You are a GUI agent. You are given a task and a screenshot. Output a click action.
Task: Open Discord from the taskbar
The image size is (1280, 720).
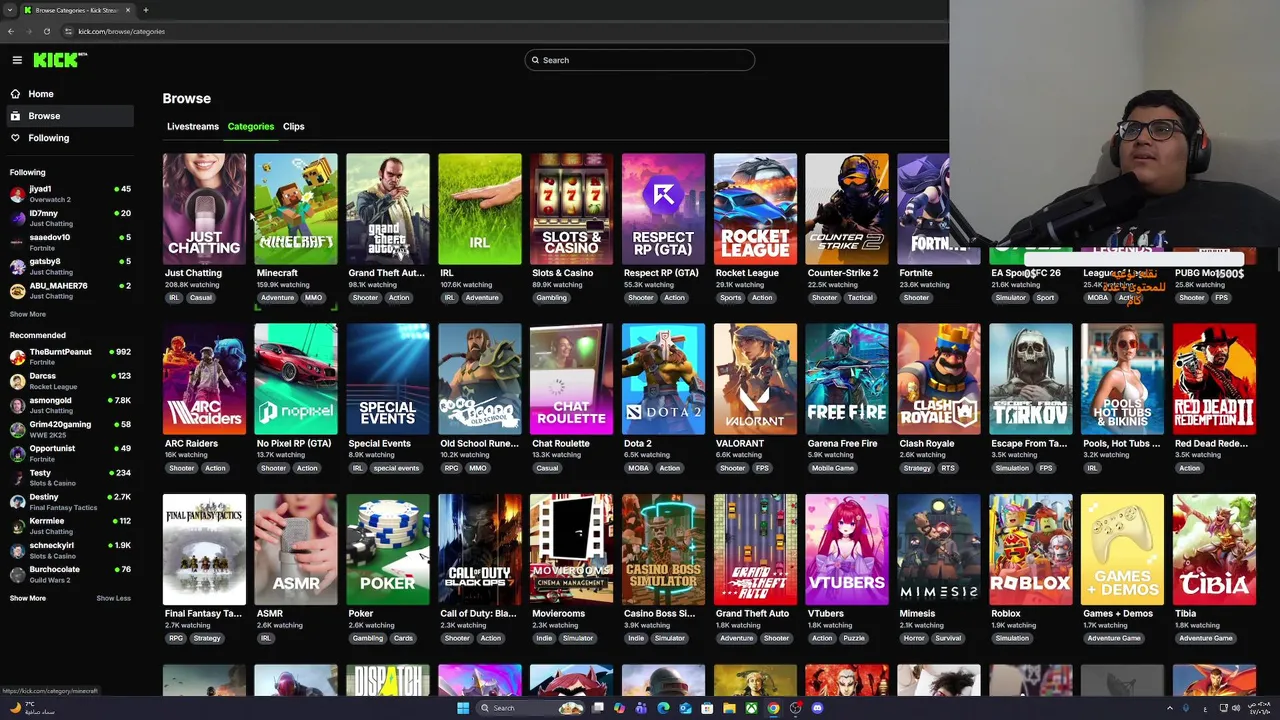[817, 708]
